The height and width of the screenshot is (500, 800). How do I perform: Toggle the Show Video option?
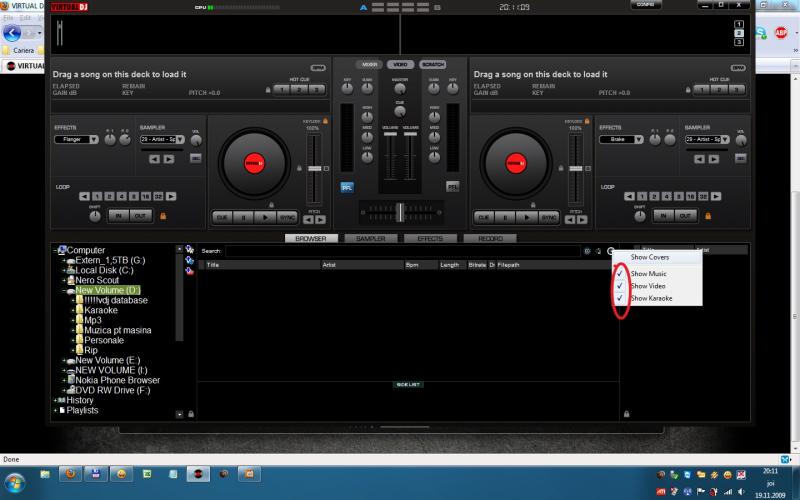click(x=648, y=286)
